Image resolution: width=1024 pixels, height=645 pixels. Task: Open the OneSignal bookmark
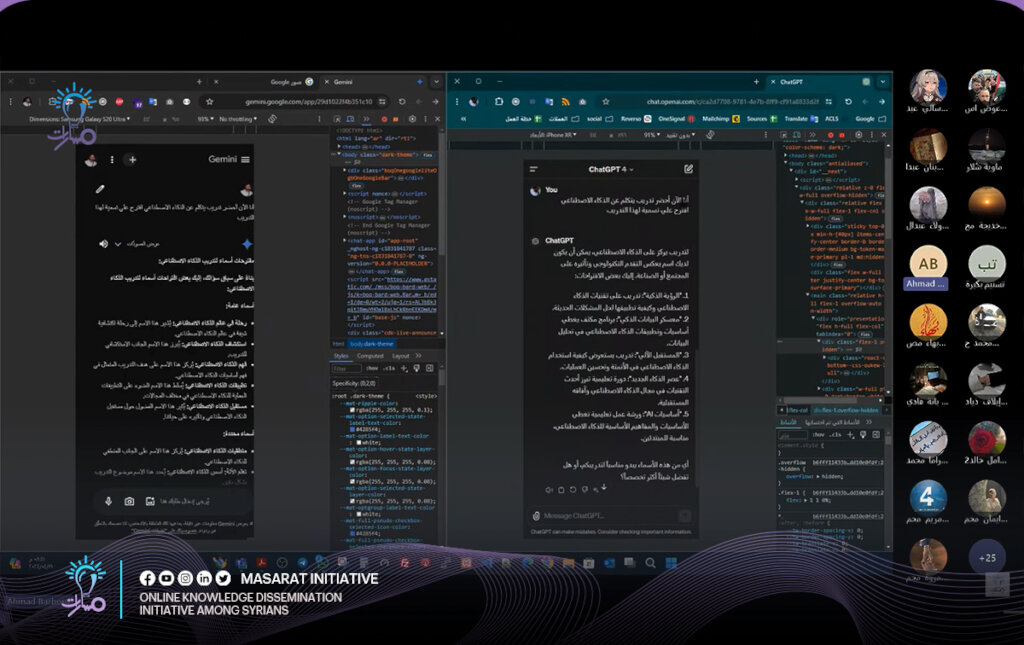coord(676,119)
